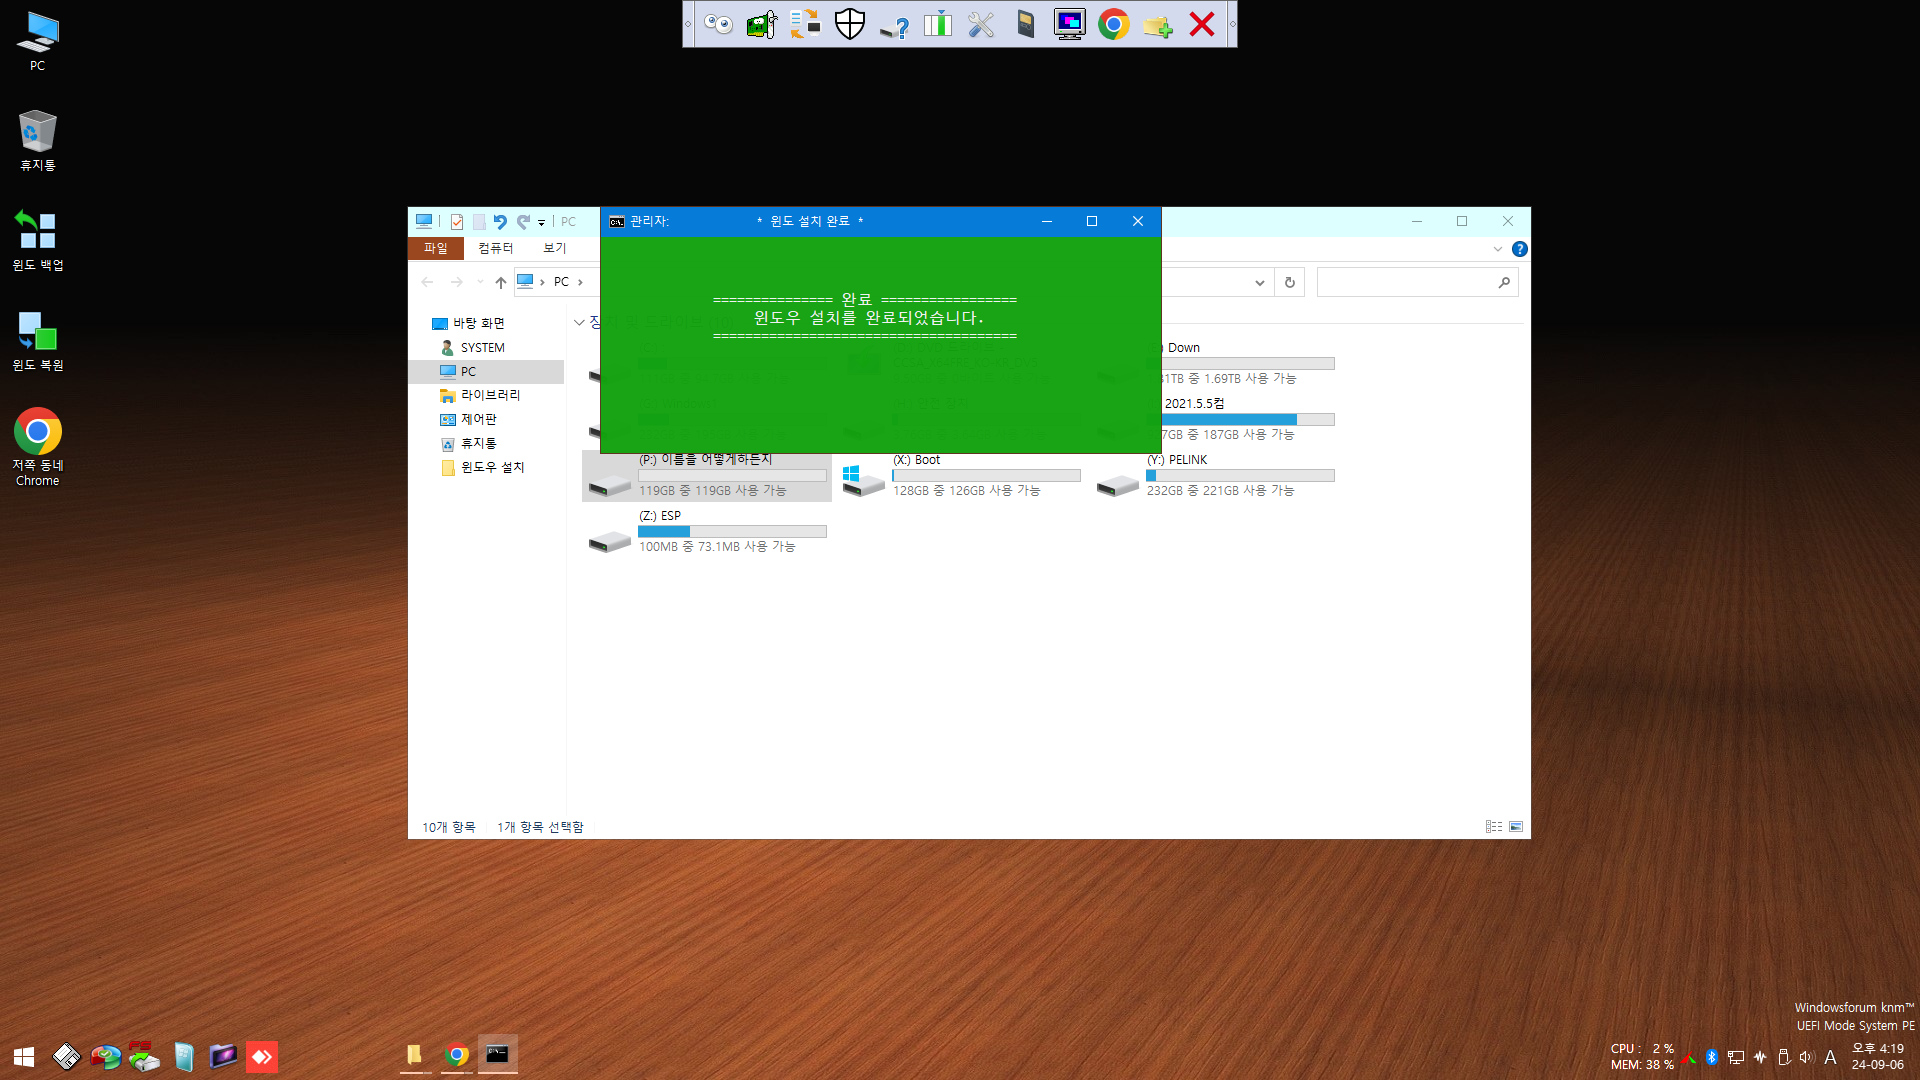The width and height of the screenshot is (1920, 1080).
Task: Launch the file transfer arrows icon in dock
Action: [x=805, y=24]
